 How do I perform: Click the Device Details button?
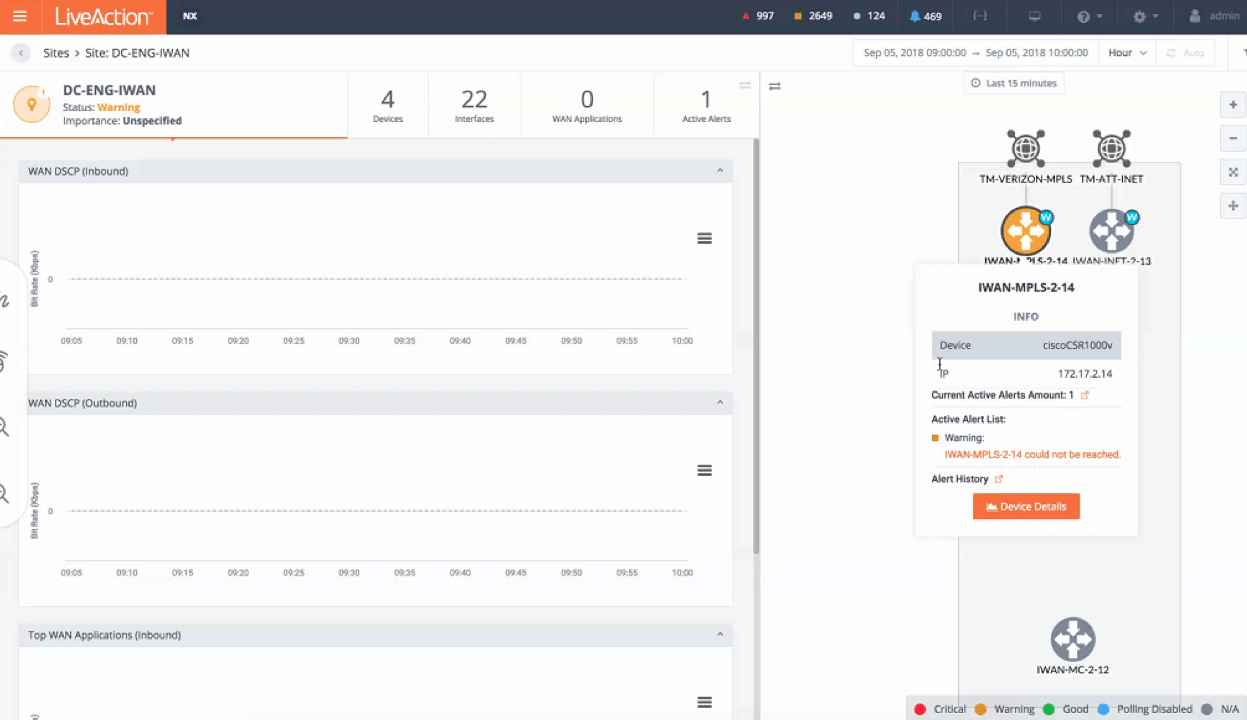click(x=1026, y=507)
